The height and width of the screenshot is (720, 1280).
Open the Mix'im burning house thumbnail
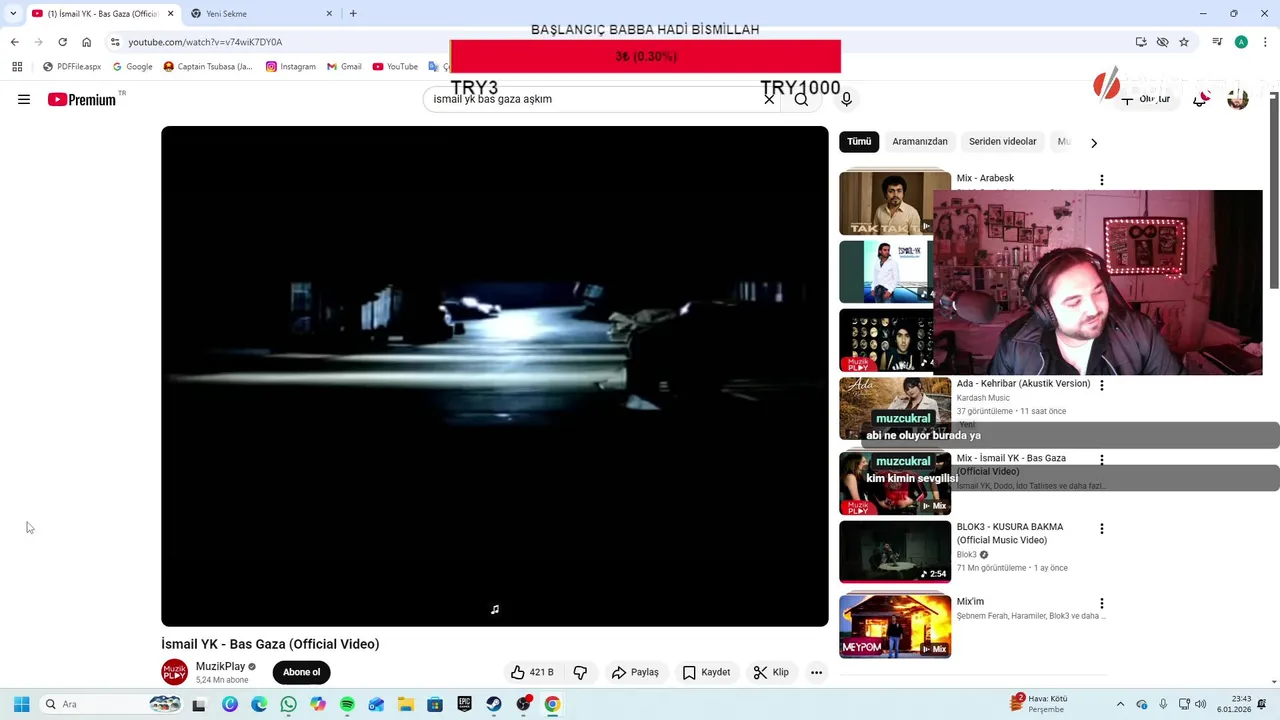pyautogui.click(x=895, y=626)
